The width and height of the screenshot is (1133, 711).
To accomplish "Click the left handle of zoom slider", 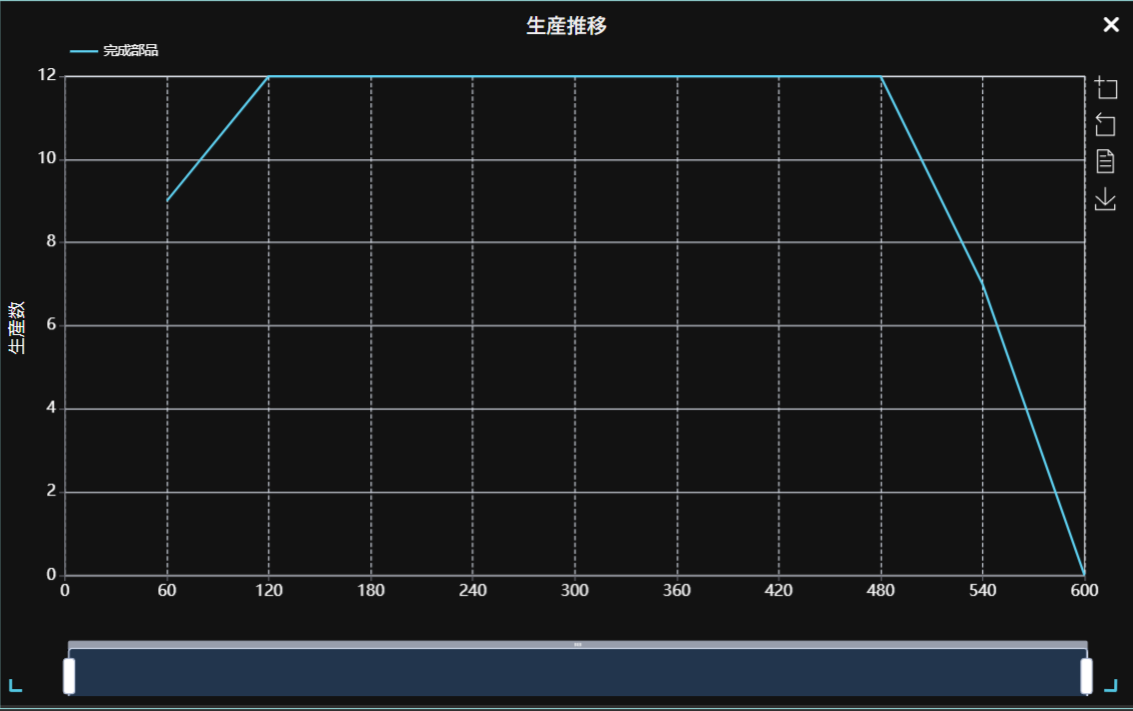I will click(x=69, y=675).
